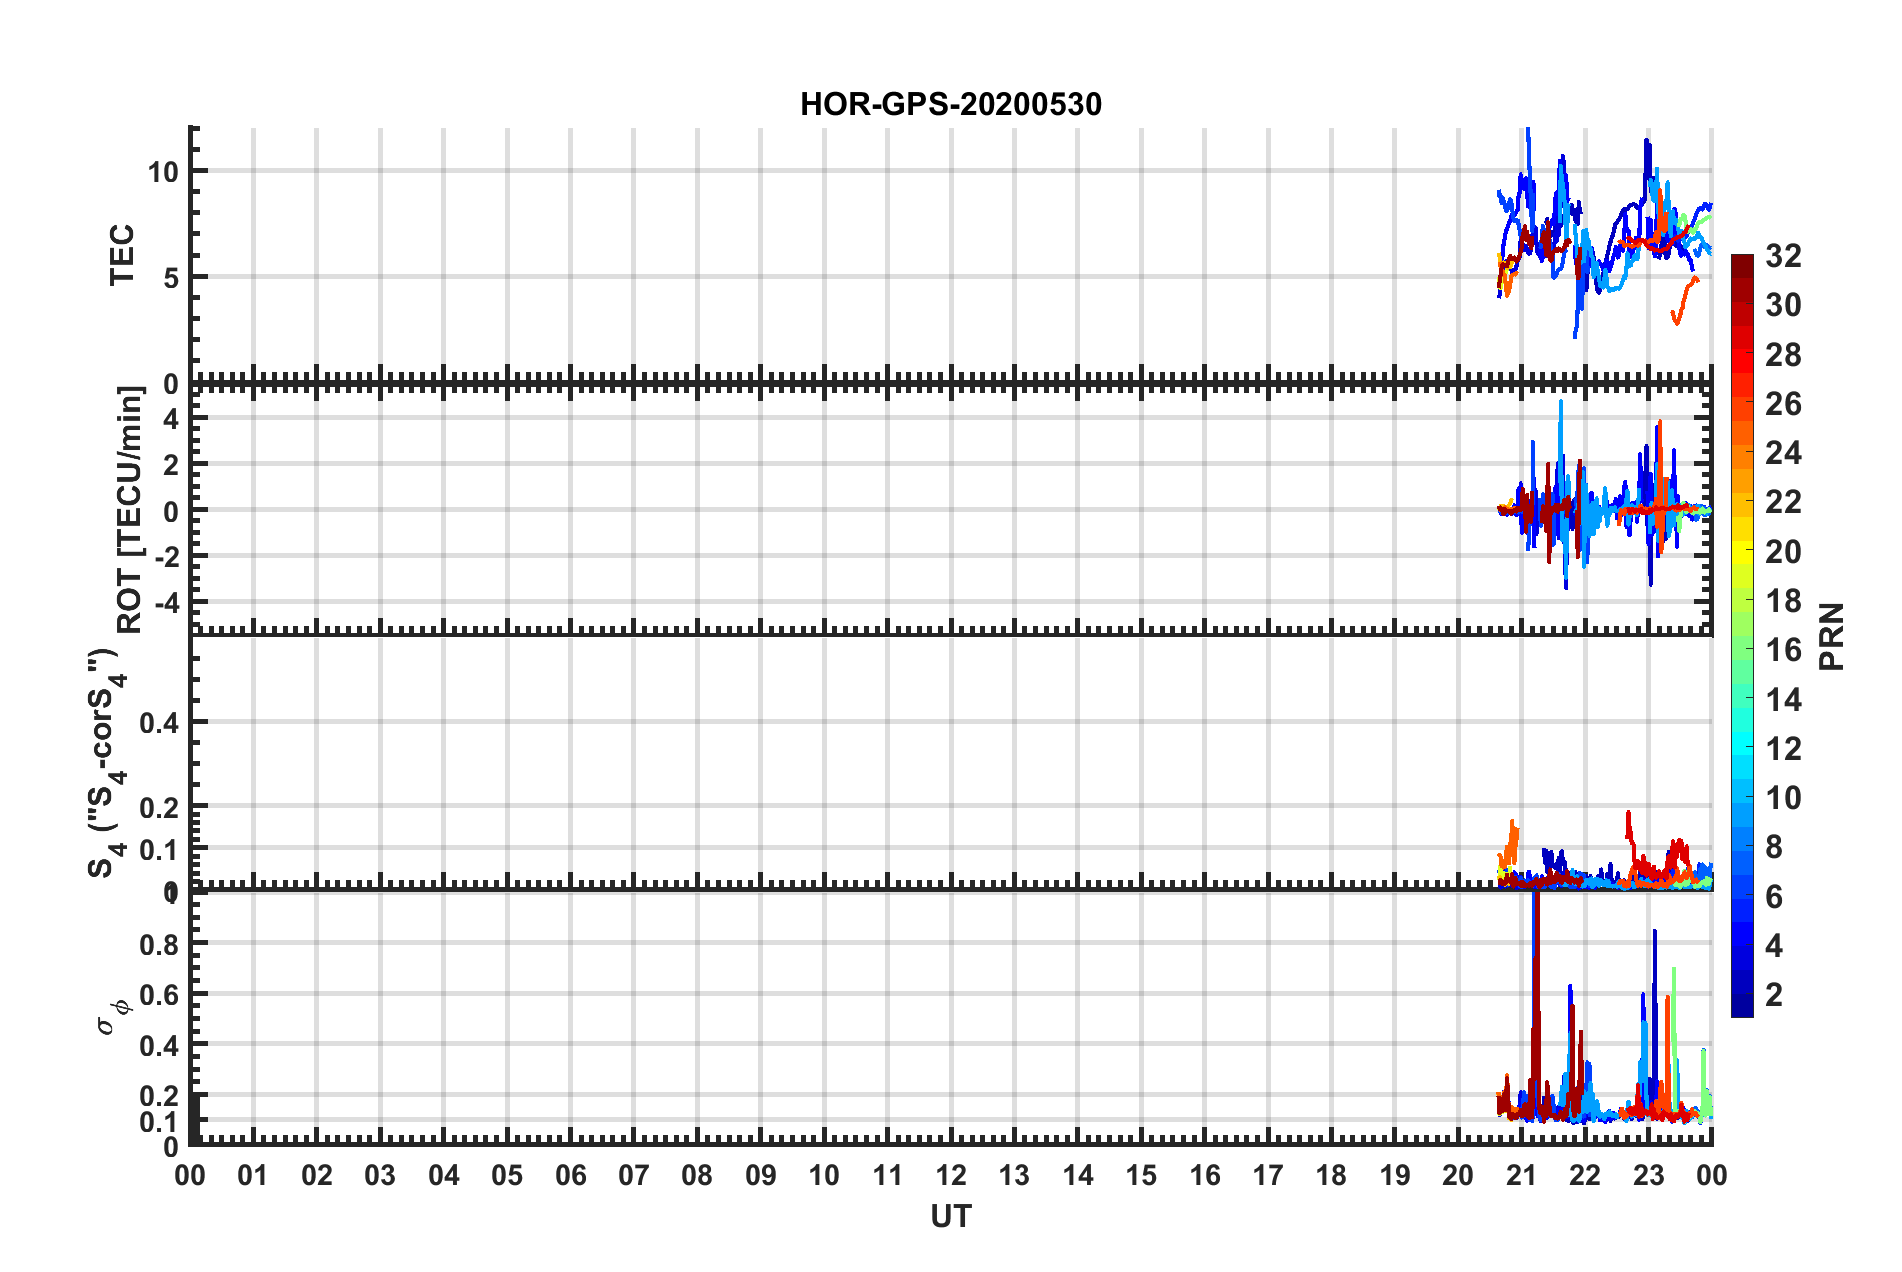Select colorbar tick label 30
The height and width of the screenshot is (1272, 1902).
click(1783, 305)
